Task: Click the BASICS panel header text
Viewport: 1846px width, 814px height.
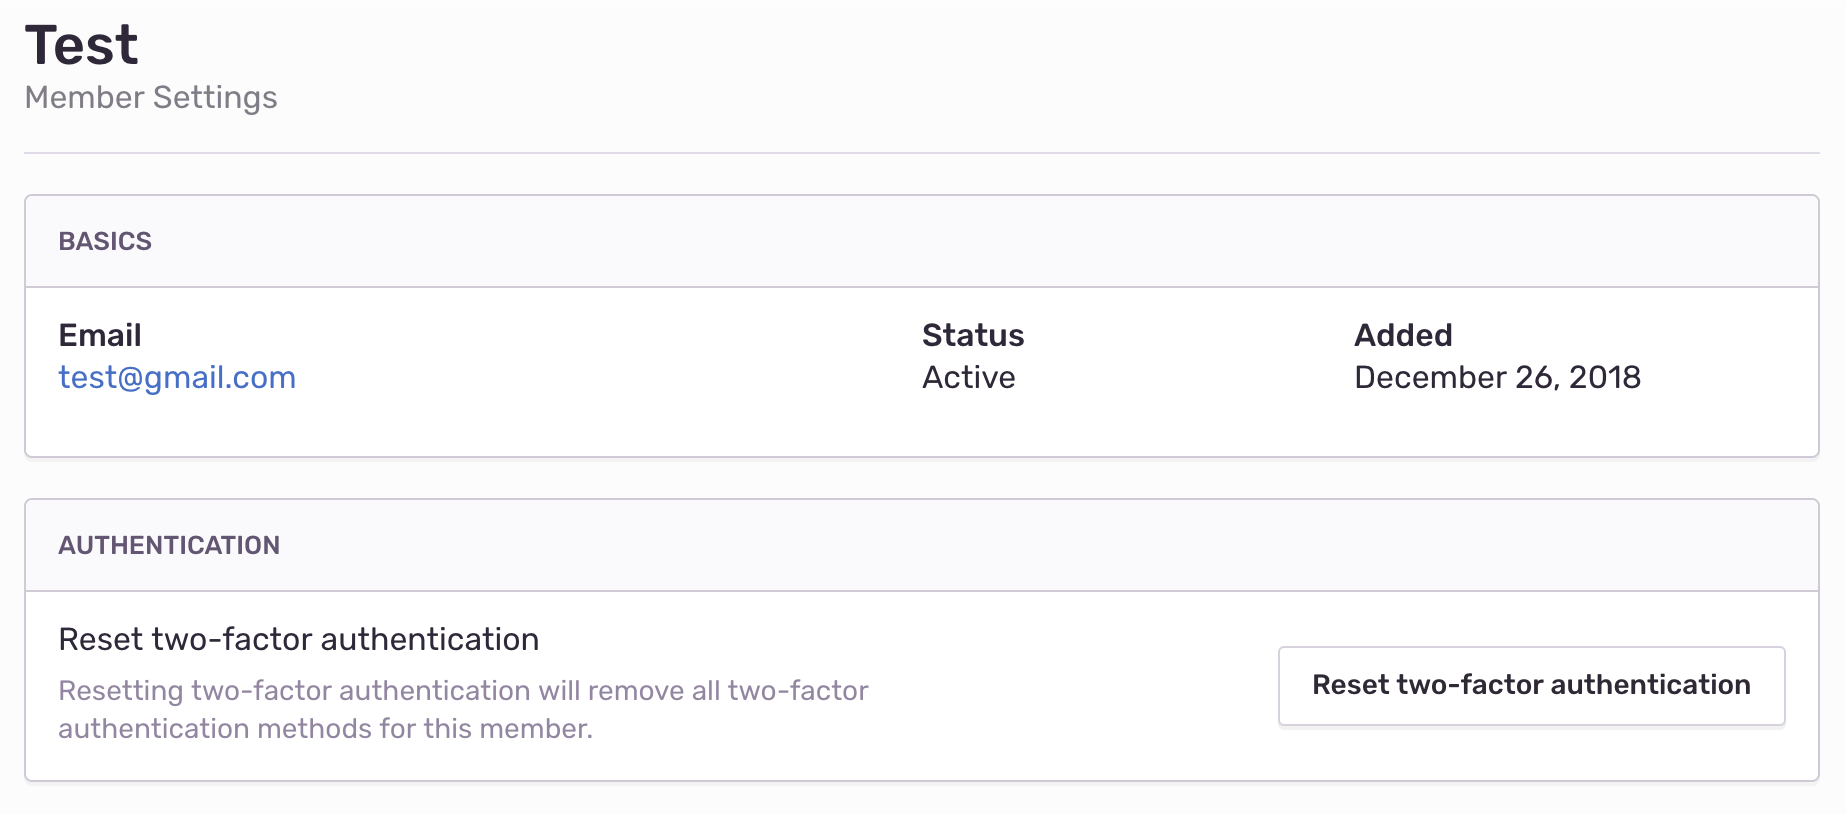Action: click(x=105, y=241)
